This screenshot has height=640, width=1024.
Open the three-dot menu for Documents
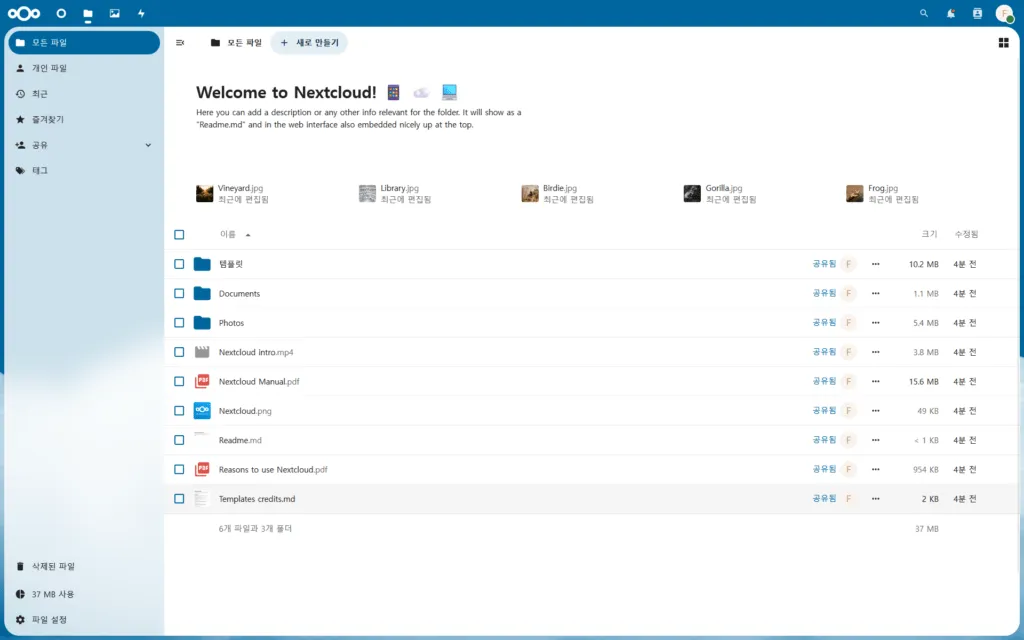[x=875, y=293]
